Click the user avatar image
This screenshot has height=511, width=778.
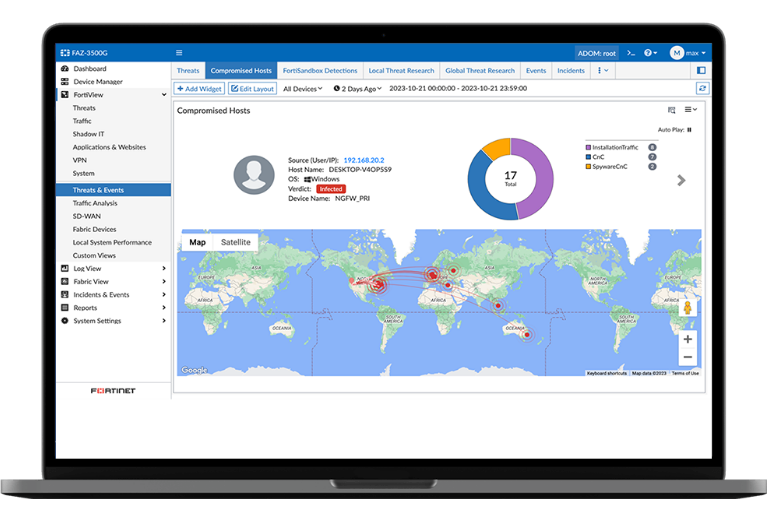[254, 175]
